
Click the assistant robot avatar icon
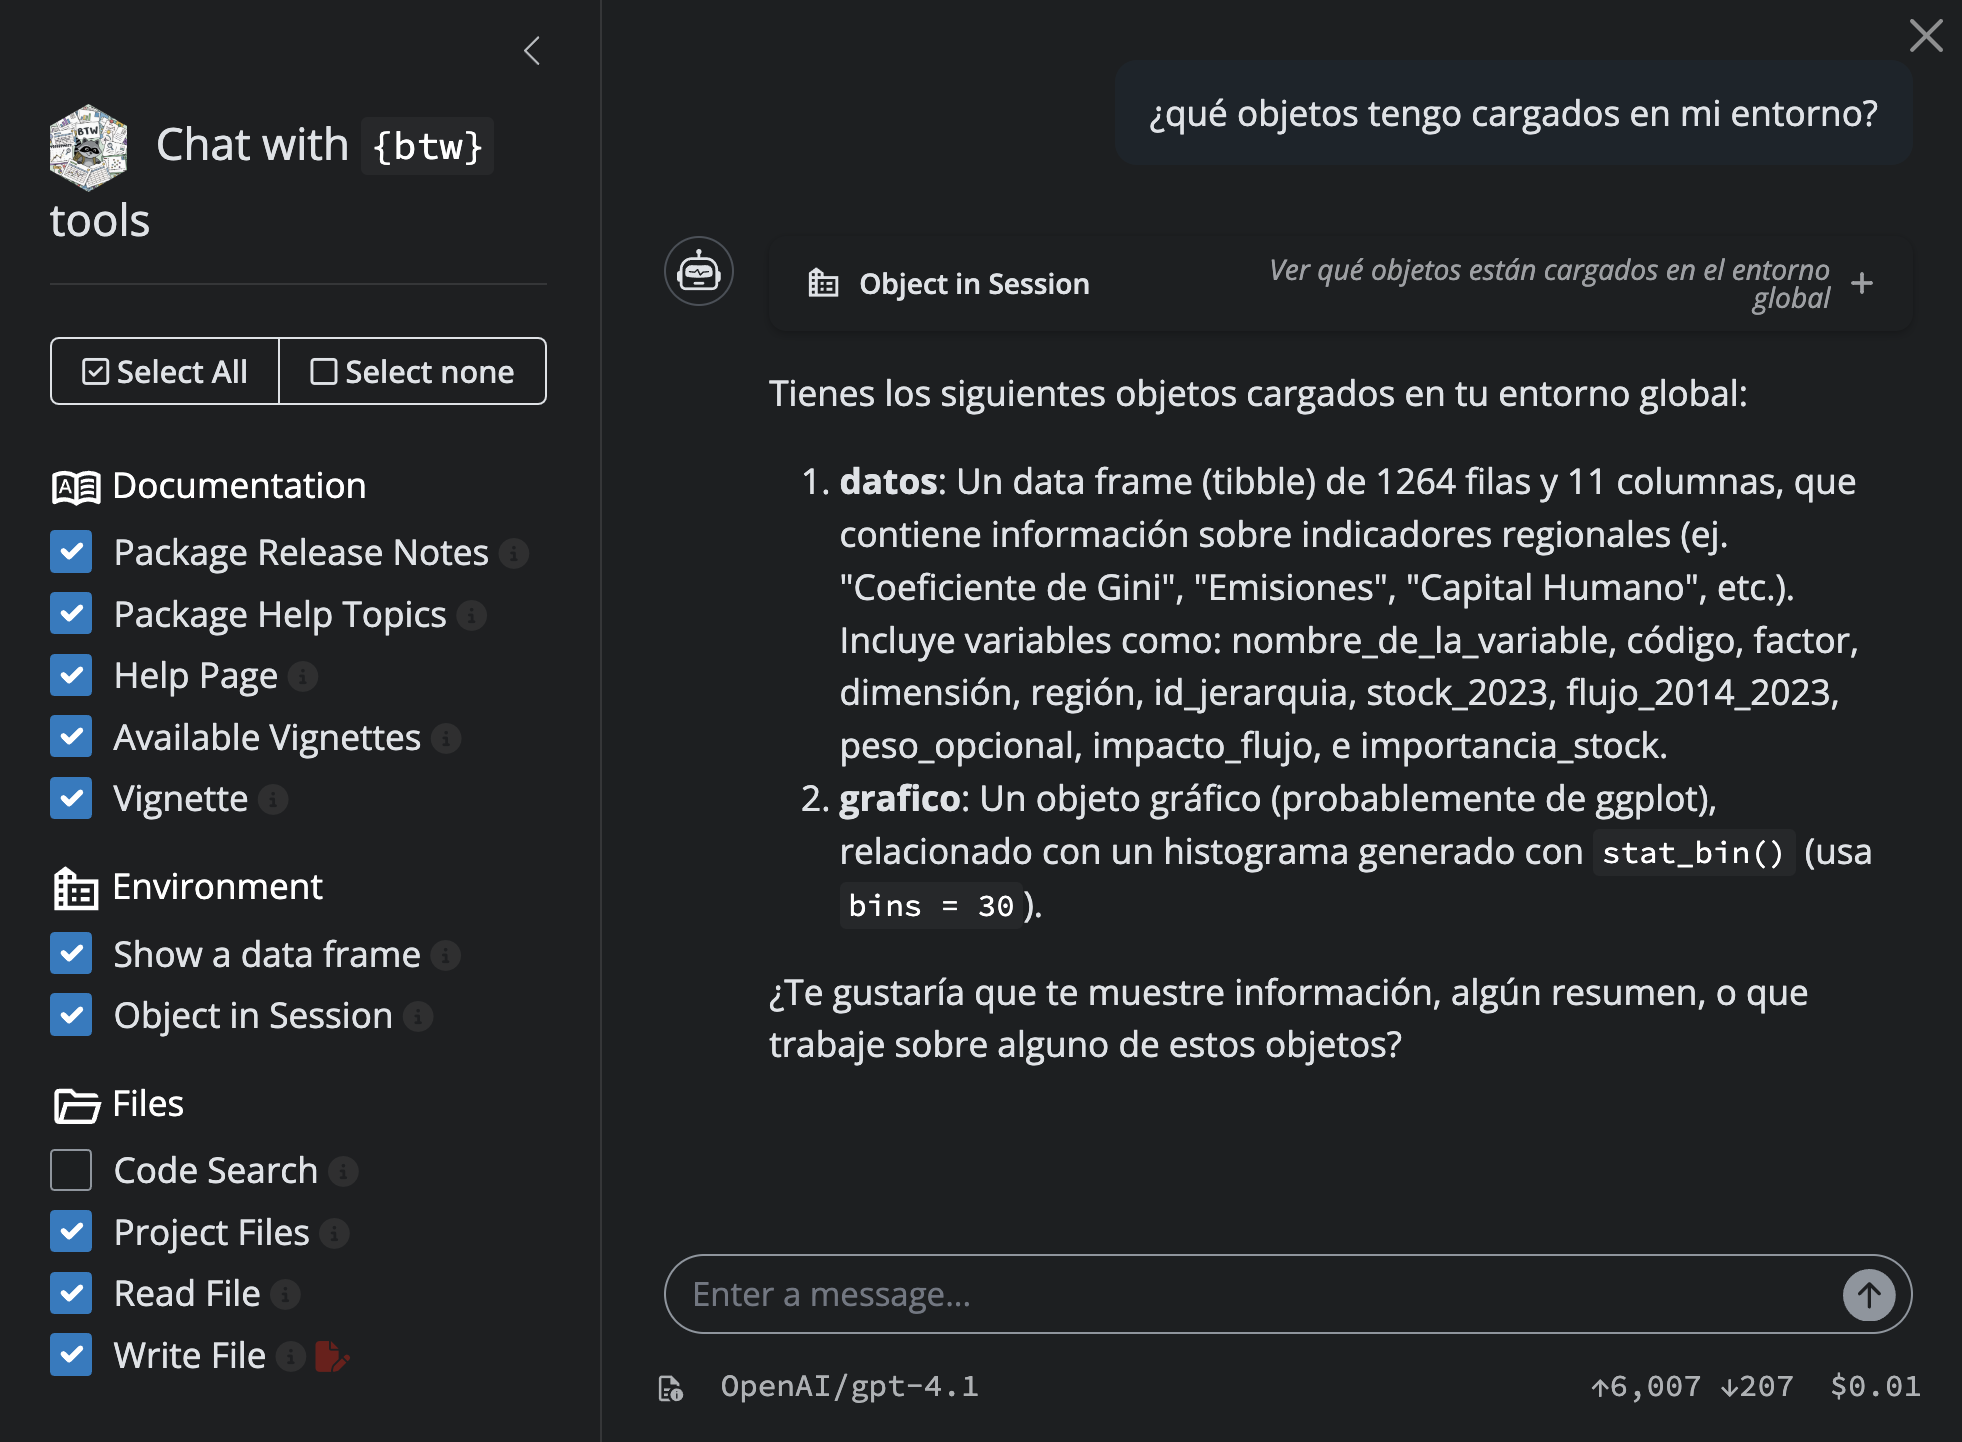[698, 271]
